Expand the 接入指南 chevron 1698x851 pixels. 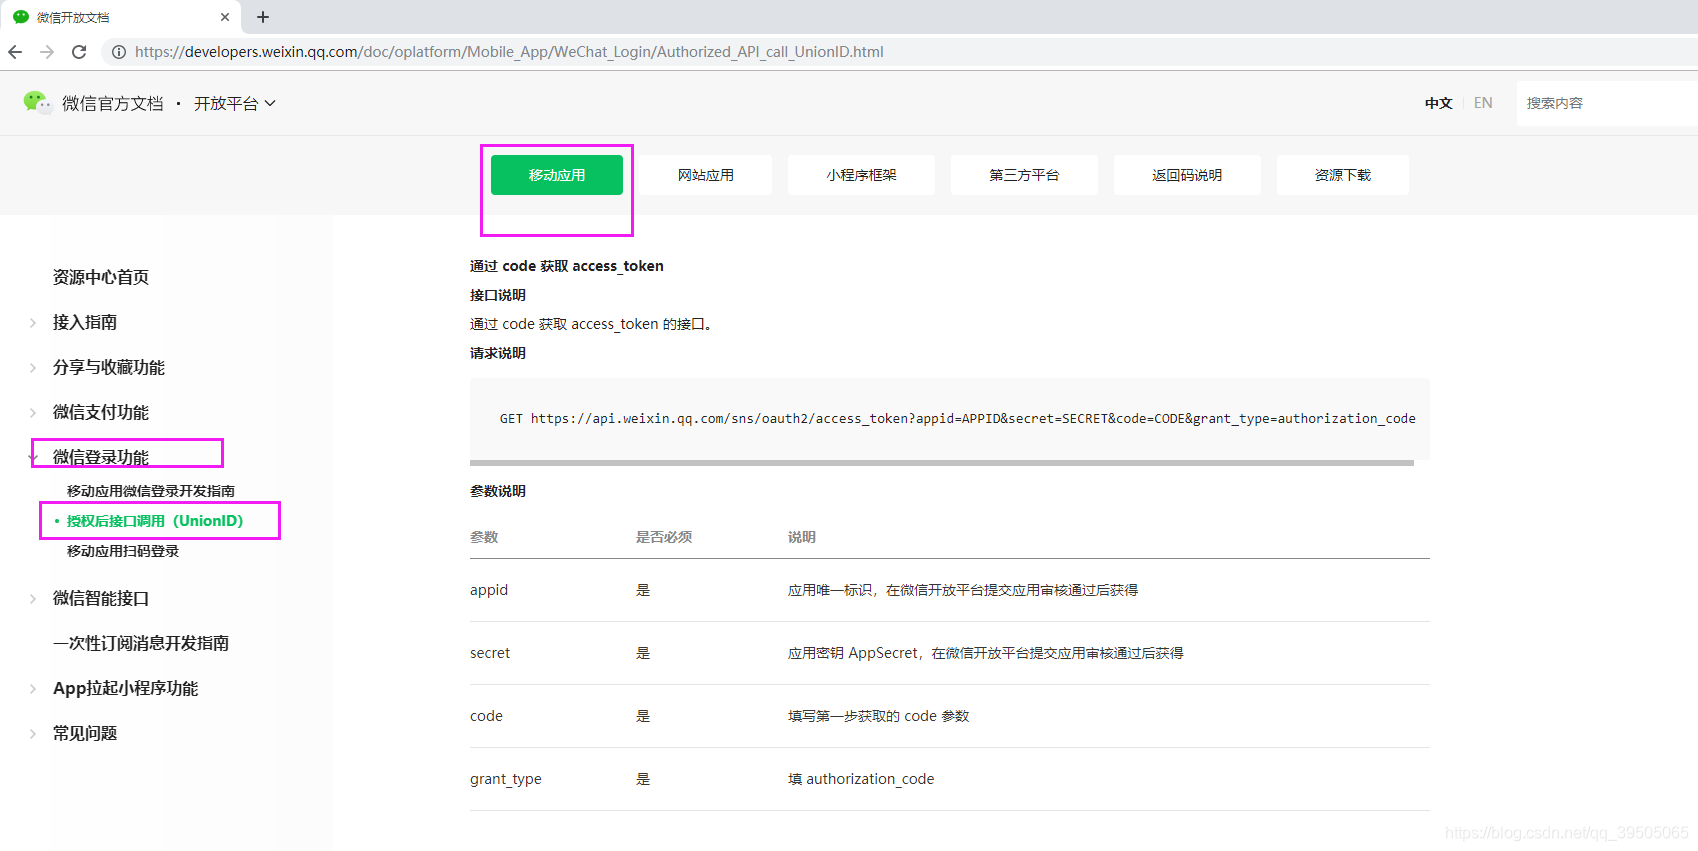(x=33, y=322)
